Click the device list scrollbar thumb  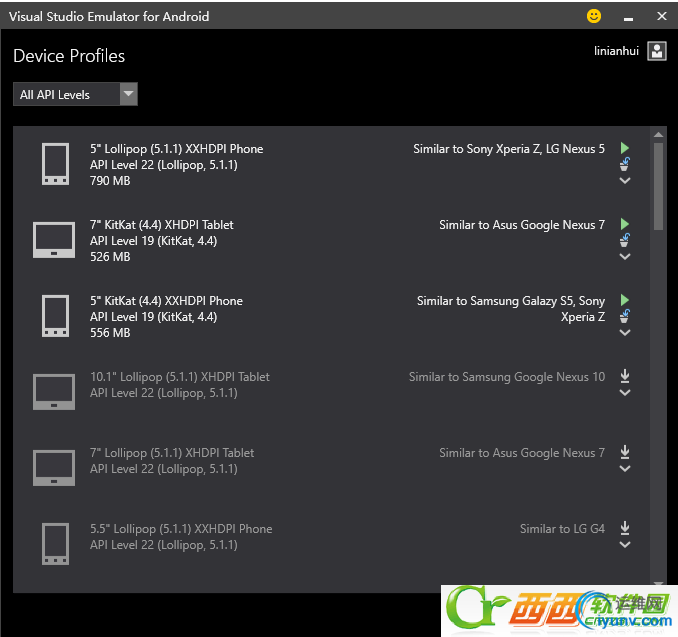pyautogui.click(x=658, y=187)
